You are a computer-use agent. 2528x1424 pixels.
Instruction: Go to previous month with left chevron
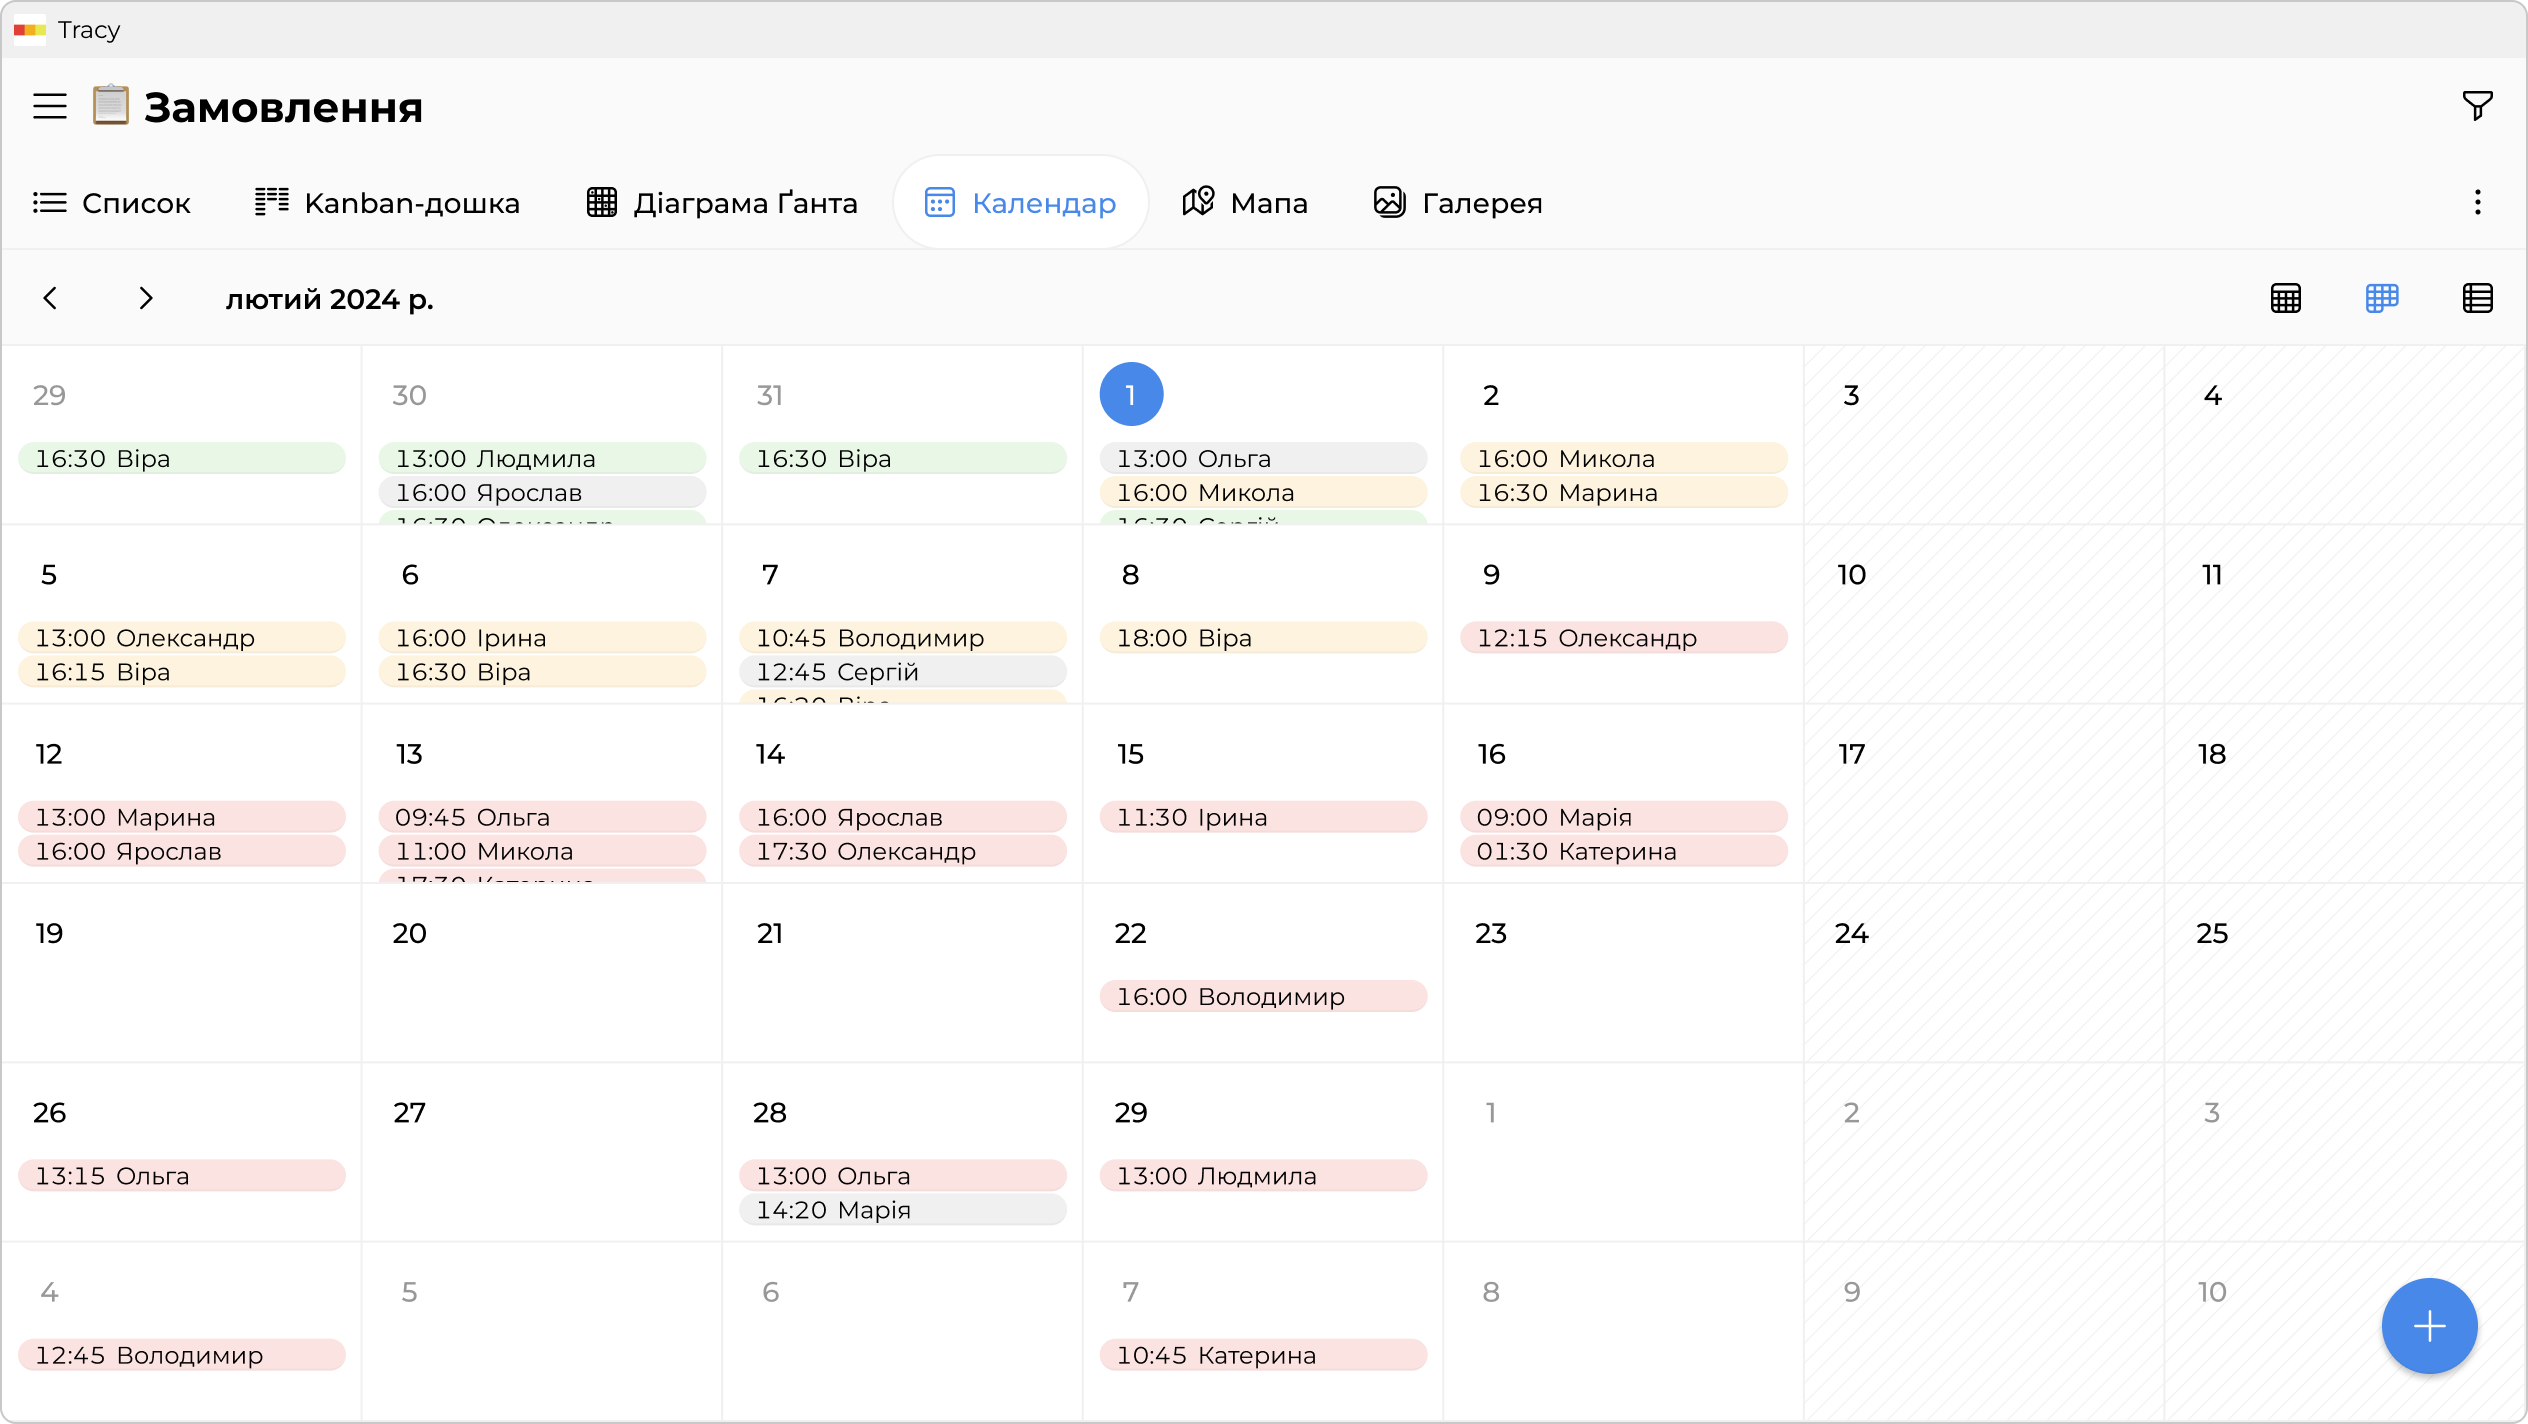pyautogui.click(x=50, y=298)
